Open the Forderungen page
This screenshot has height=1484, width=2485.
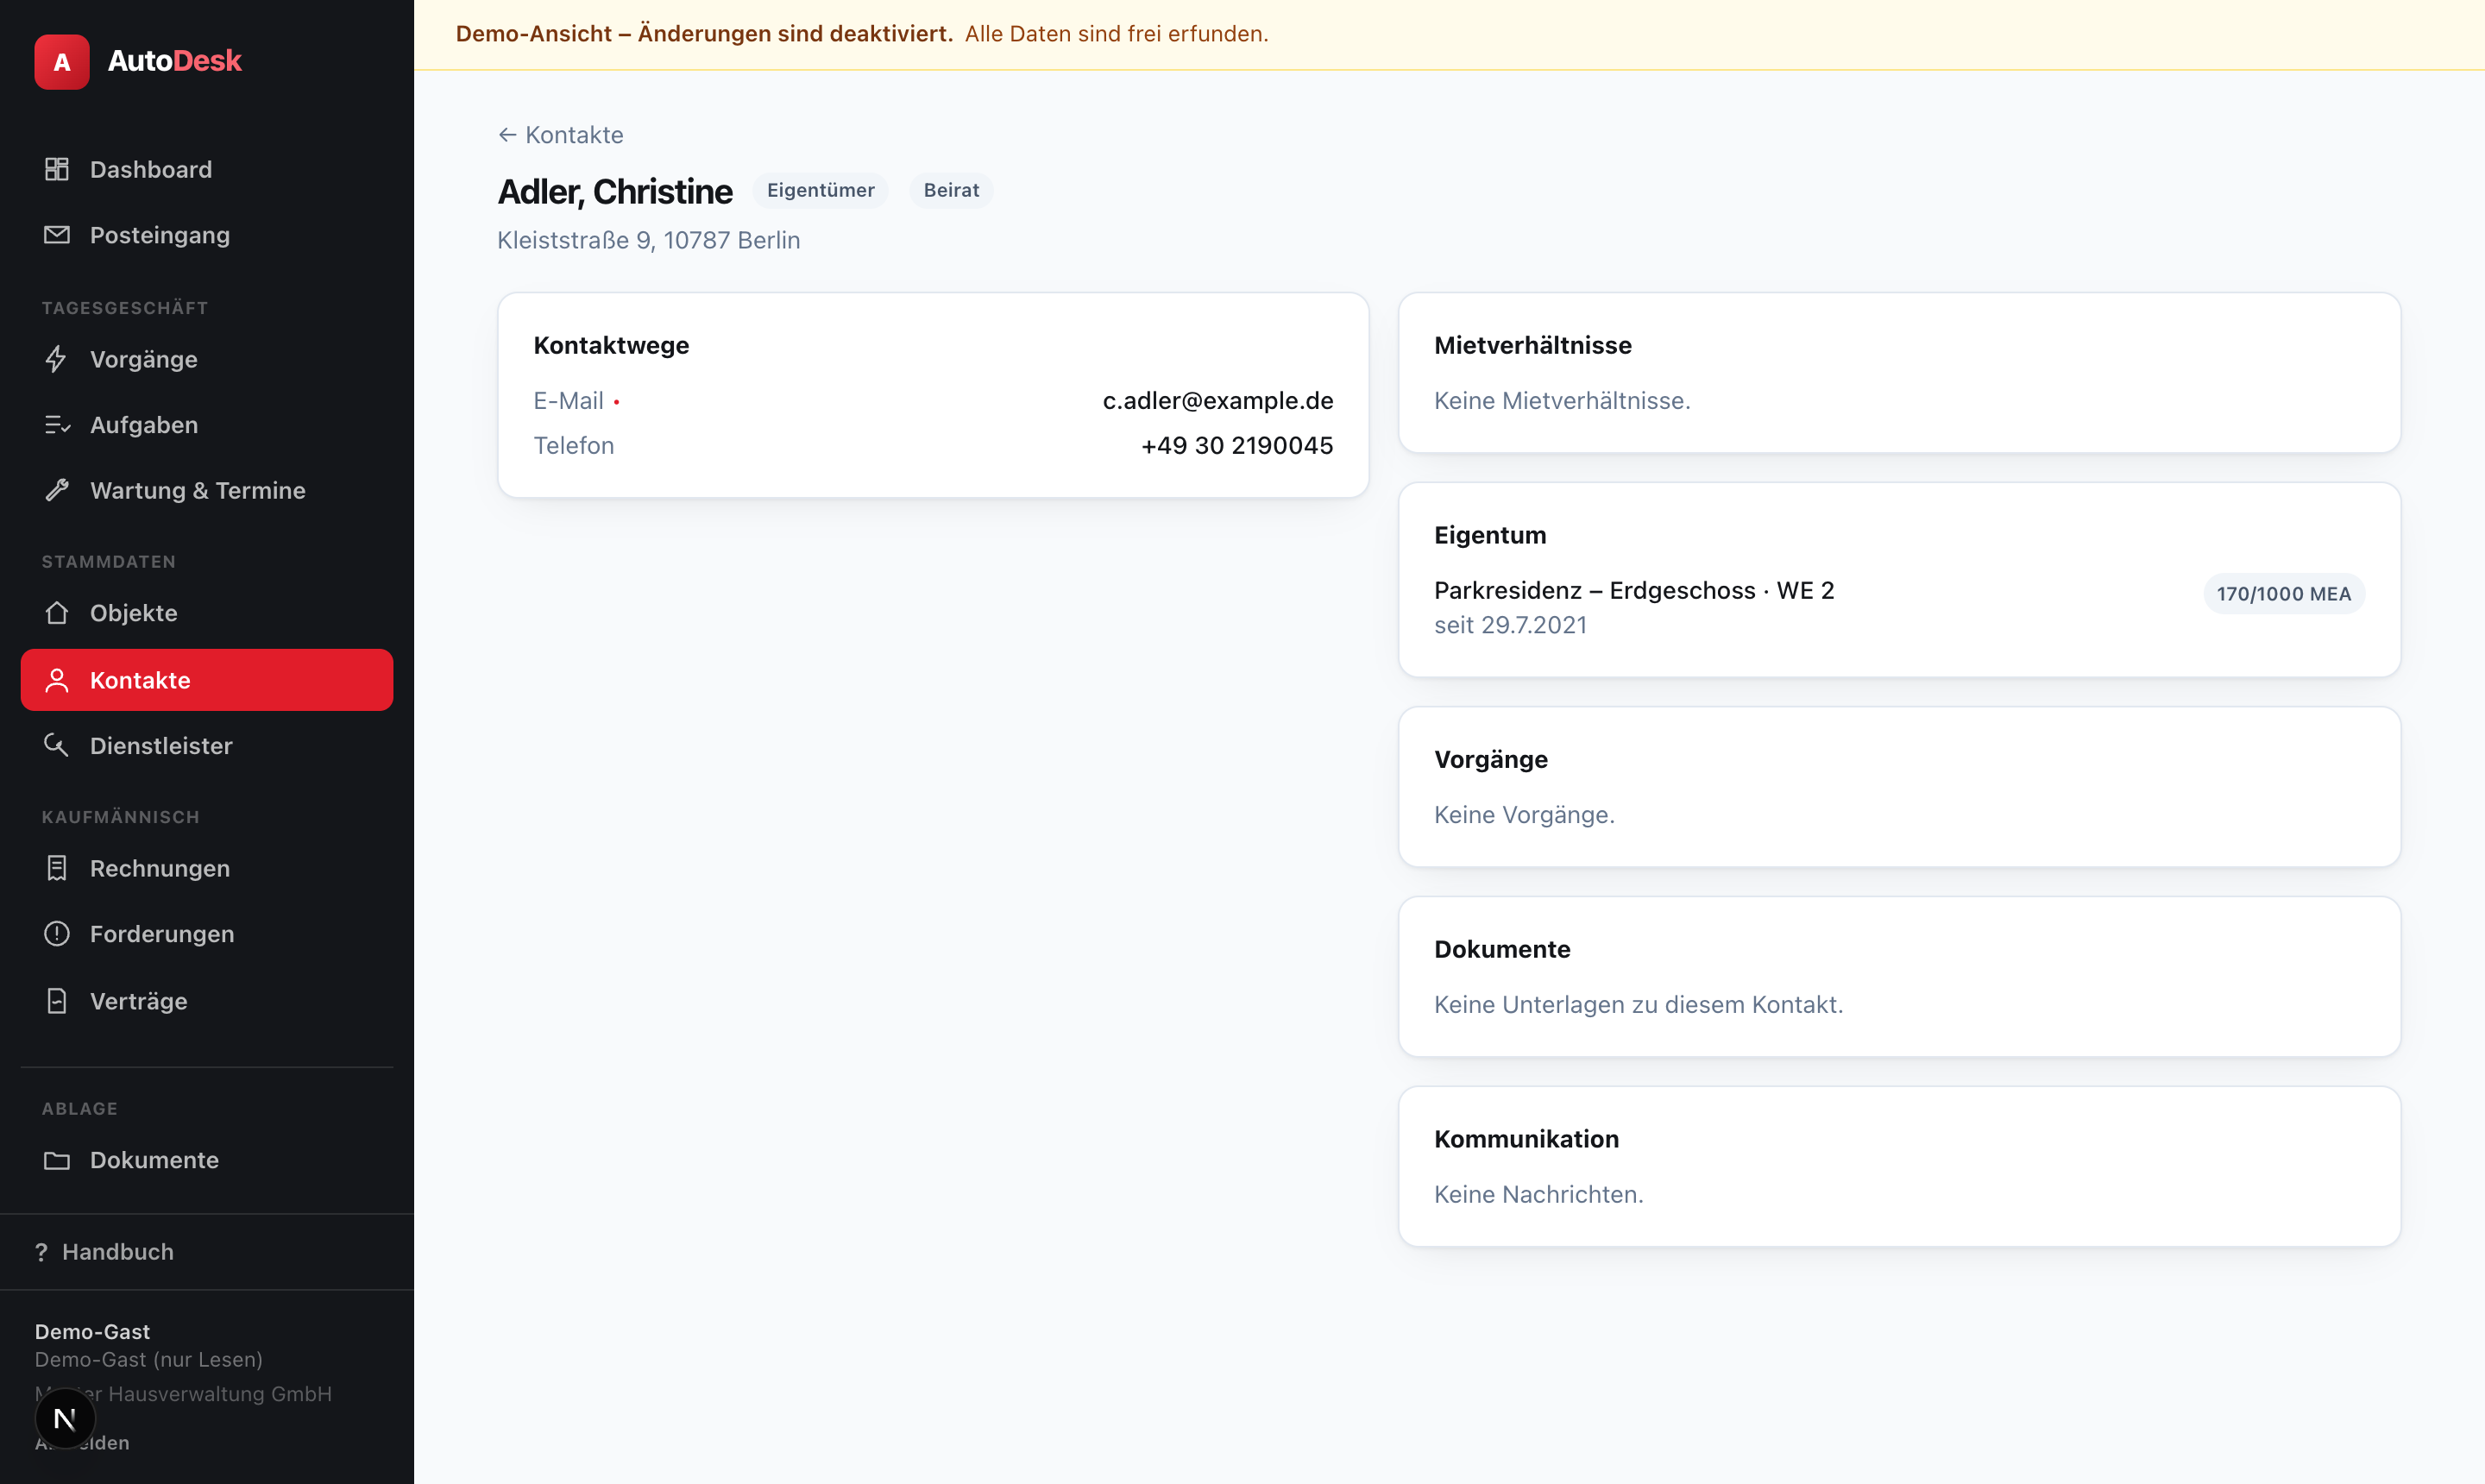pyautogui.click(x=207, y=934)
